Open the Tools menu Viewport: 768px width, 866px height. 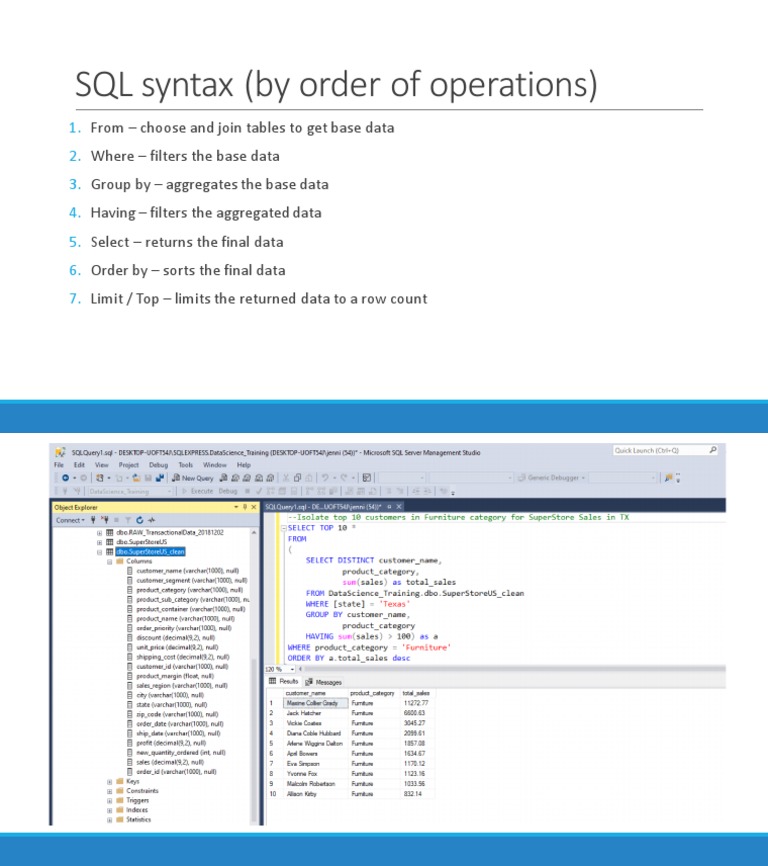(186, 465)
